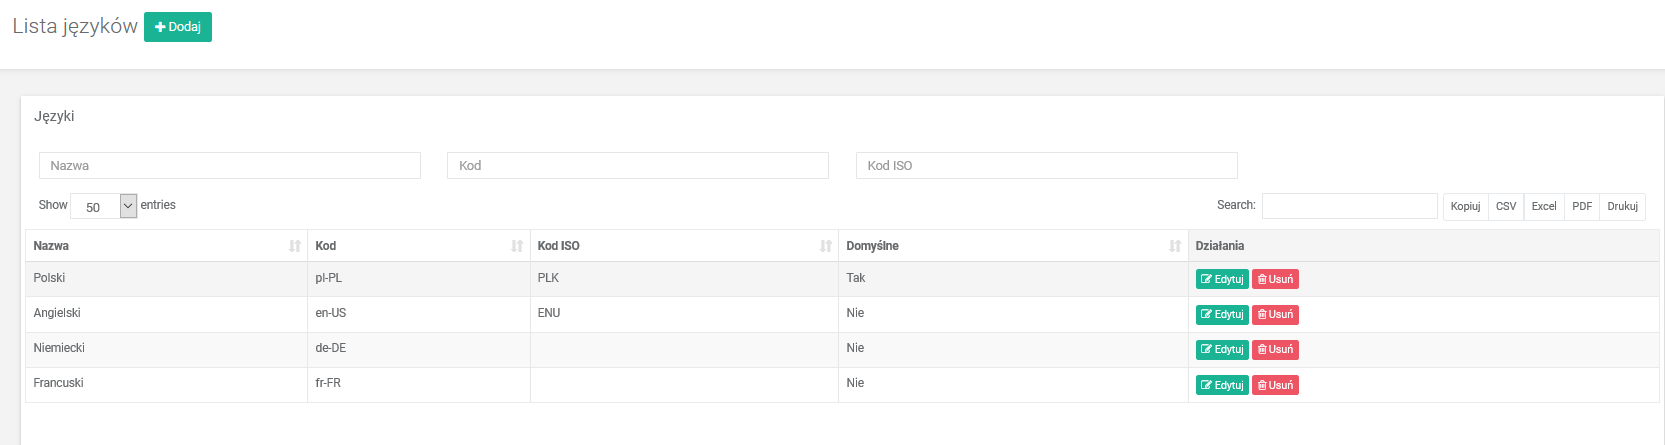This screenshot has height=445, width=1665.
Task: Click the Dodaj add-language button
Action: point(178,27)
